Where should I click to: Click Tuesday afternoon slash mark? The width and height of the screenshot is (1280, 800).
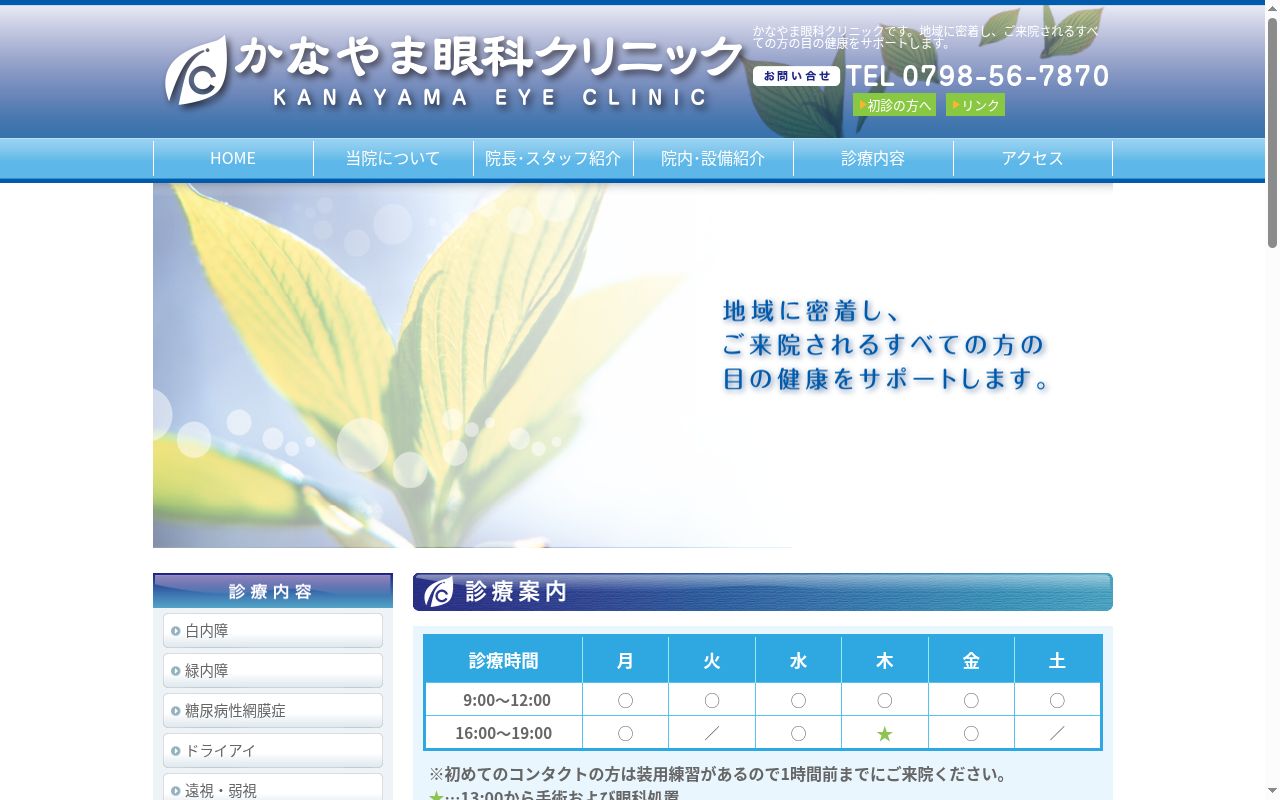click(x=712, y=733)
